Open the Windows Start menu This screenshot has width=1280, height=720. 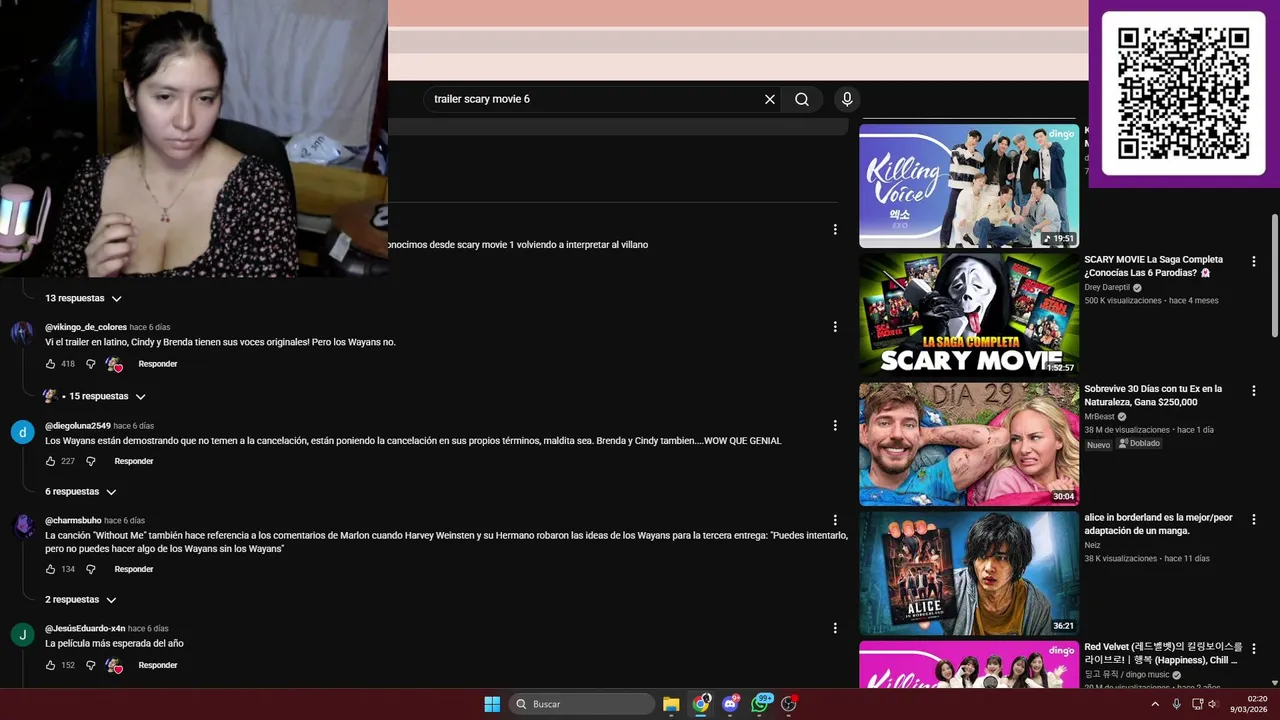492,704
